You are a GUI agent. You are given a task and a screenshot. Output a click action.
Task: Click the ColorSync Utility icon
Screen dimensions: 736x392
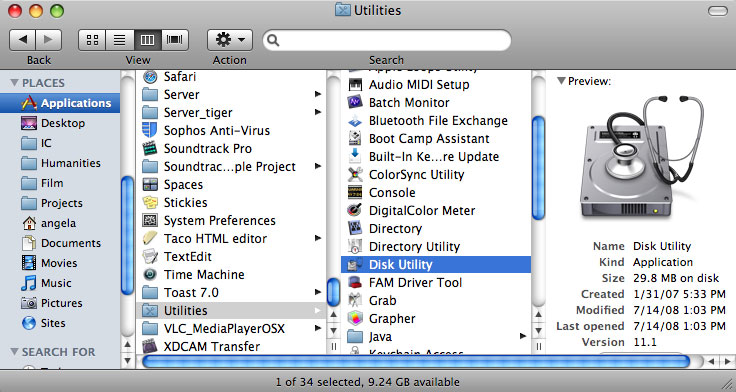[x=355, y=175]
